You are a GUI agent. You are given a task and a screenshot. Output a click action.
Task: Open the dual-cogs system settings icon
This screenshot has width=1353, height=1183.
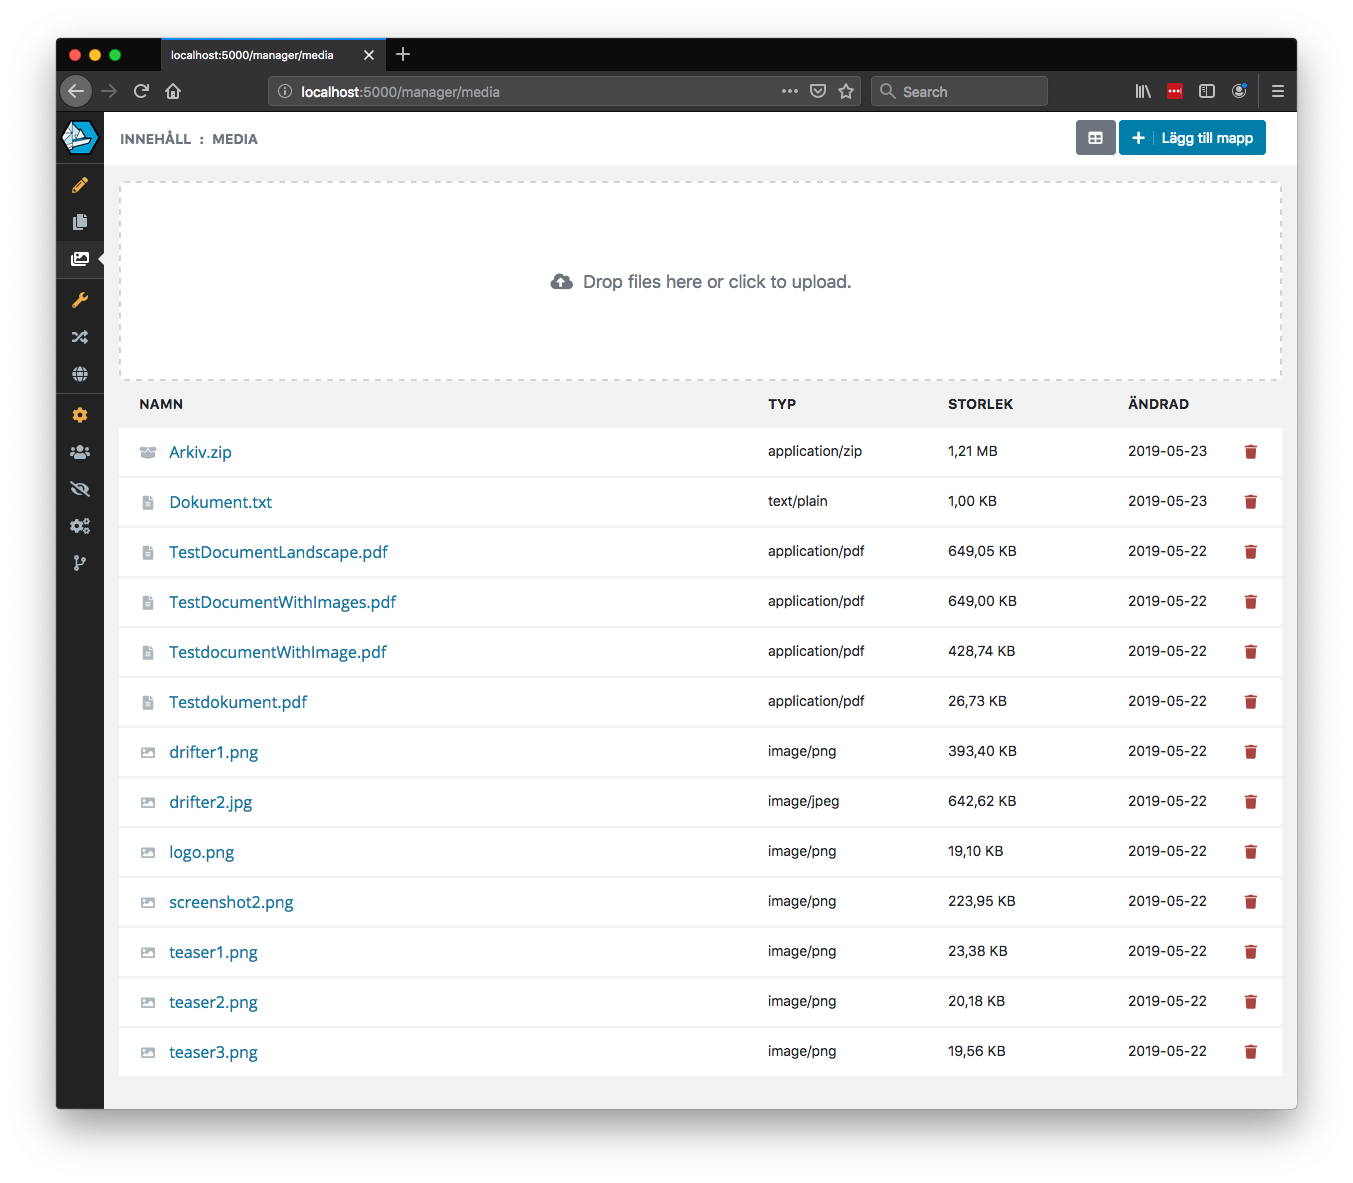click(80, 525)
